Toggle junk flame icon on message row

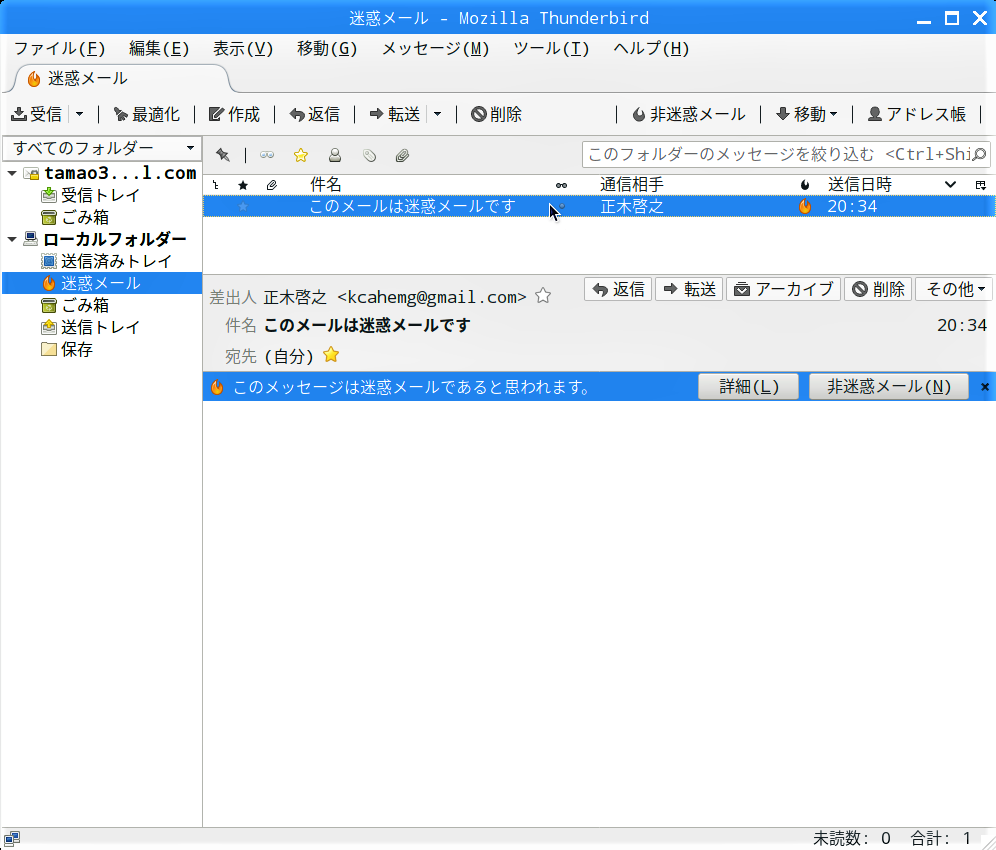click(805, 206)
